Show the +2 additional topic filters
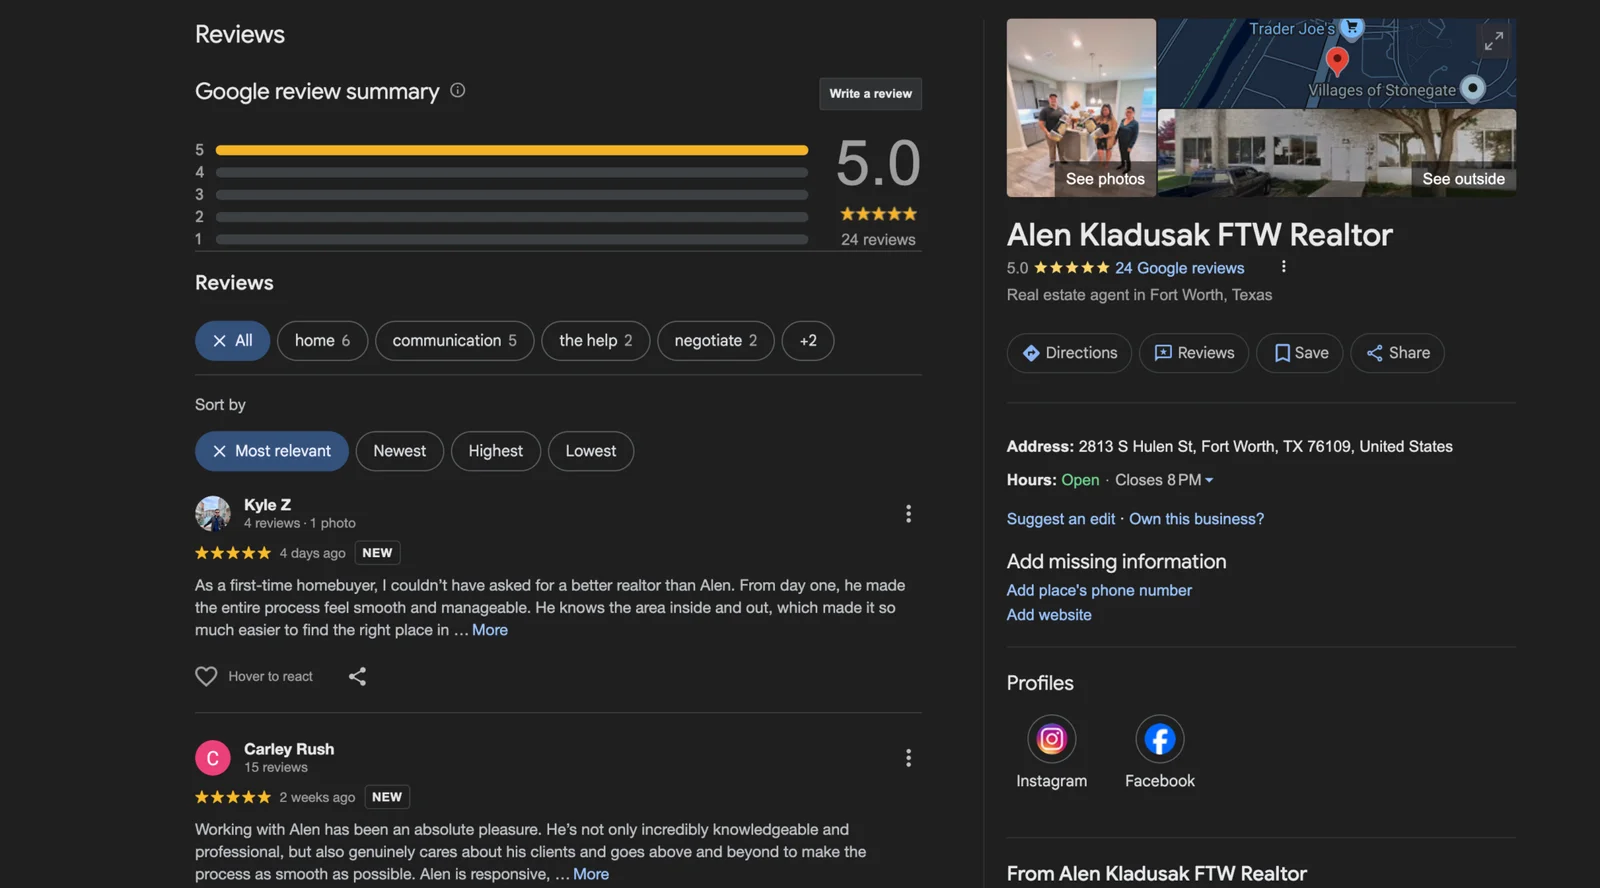The width and height of the screenshot is (1600, 888). pyautogui.click(x=807, y=341)
